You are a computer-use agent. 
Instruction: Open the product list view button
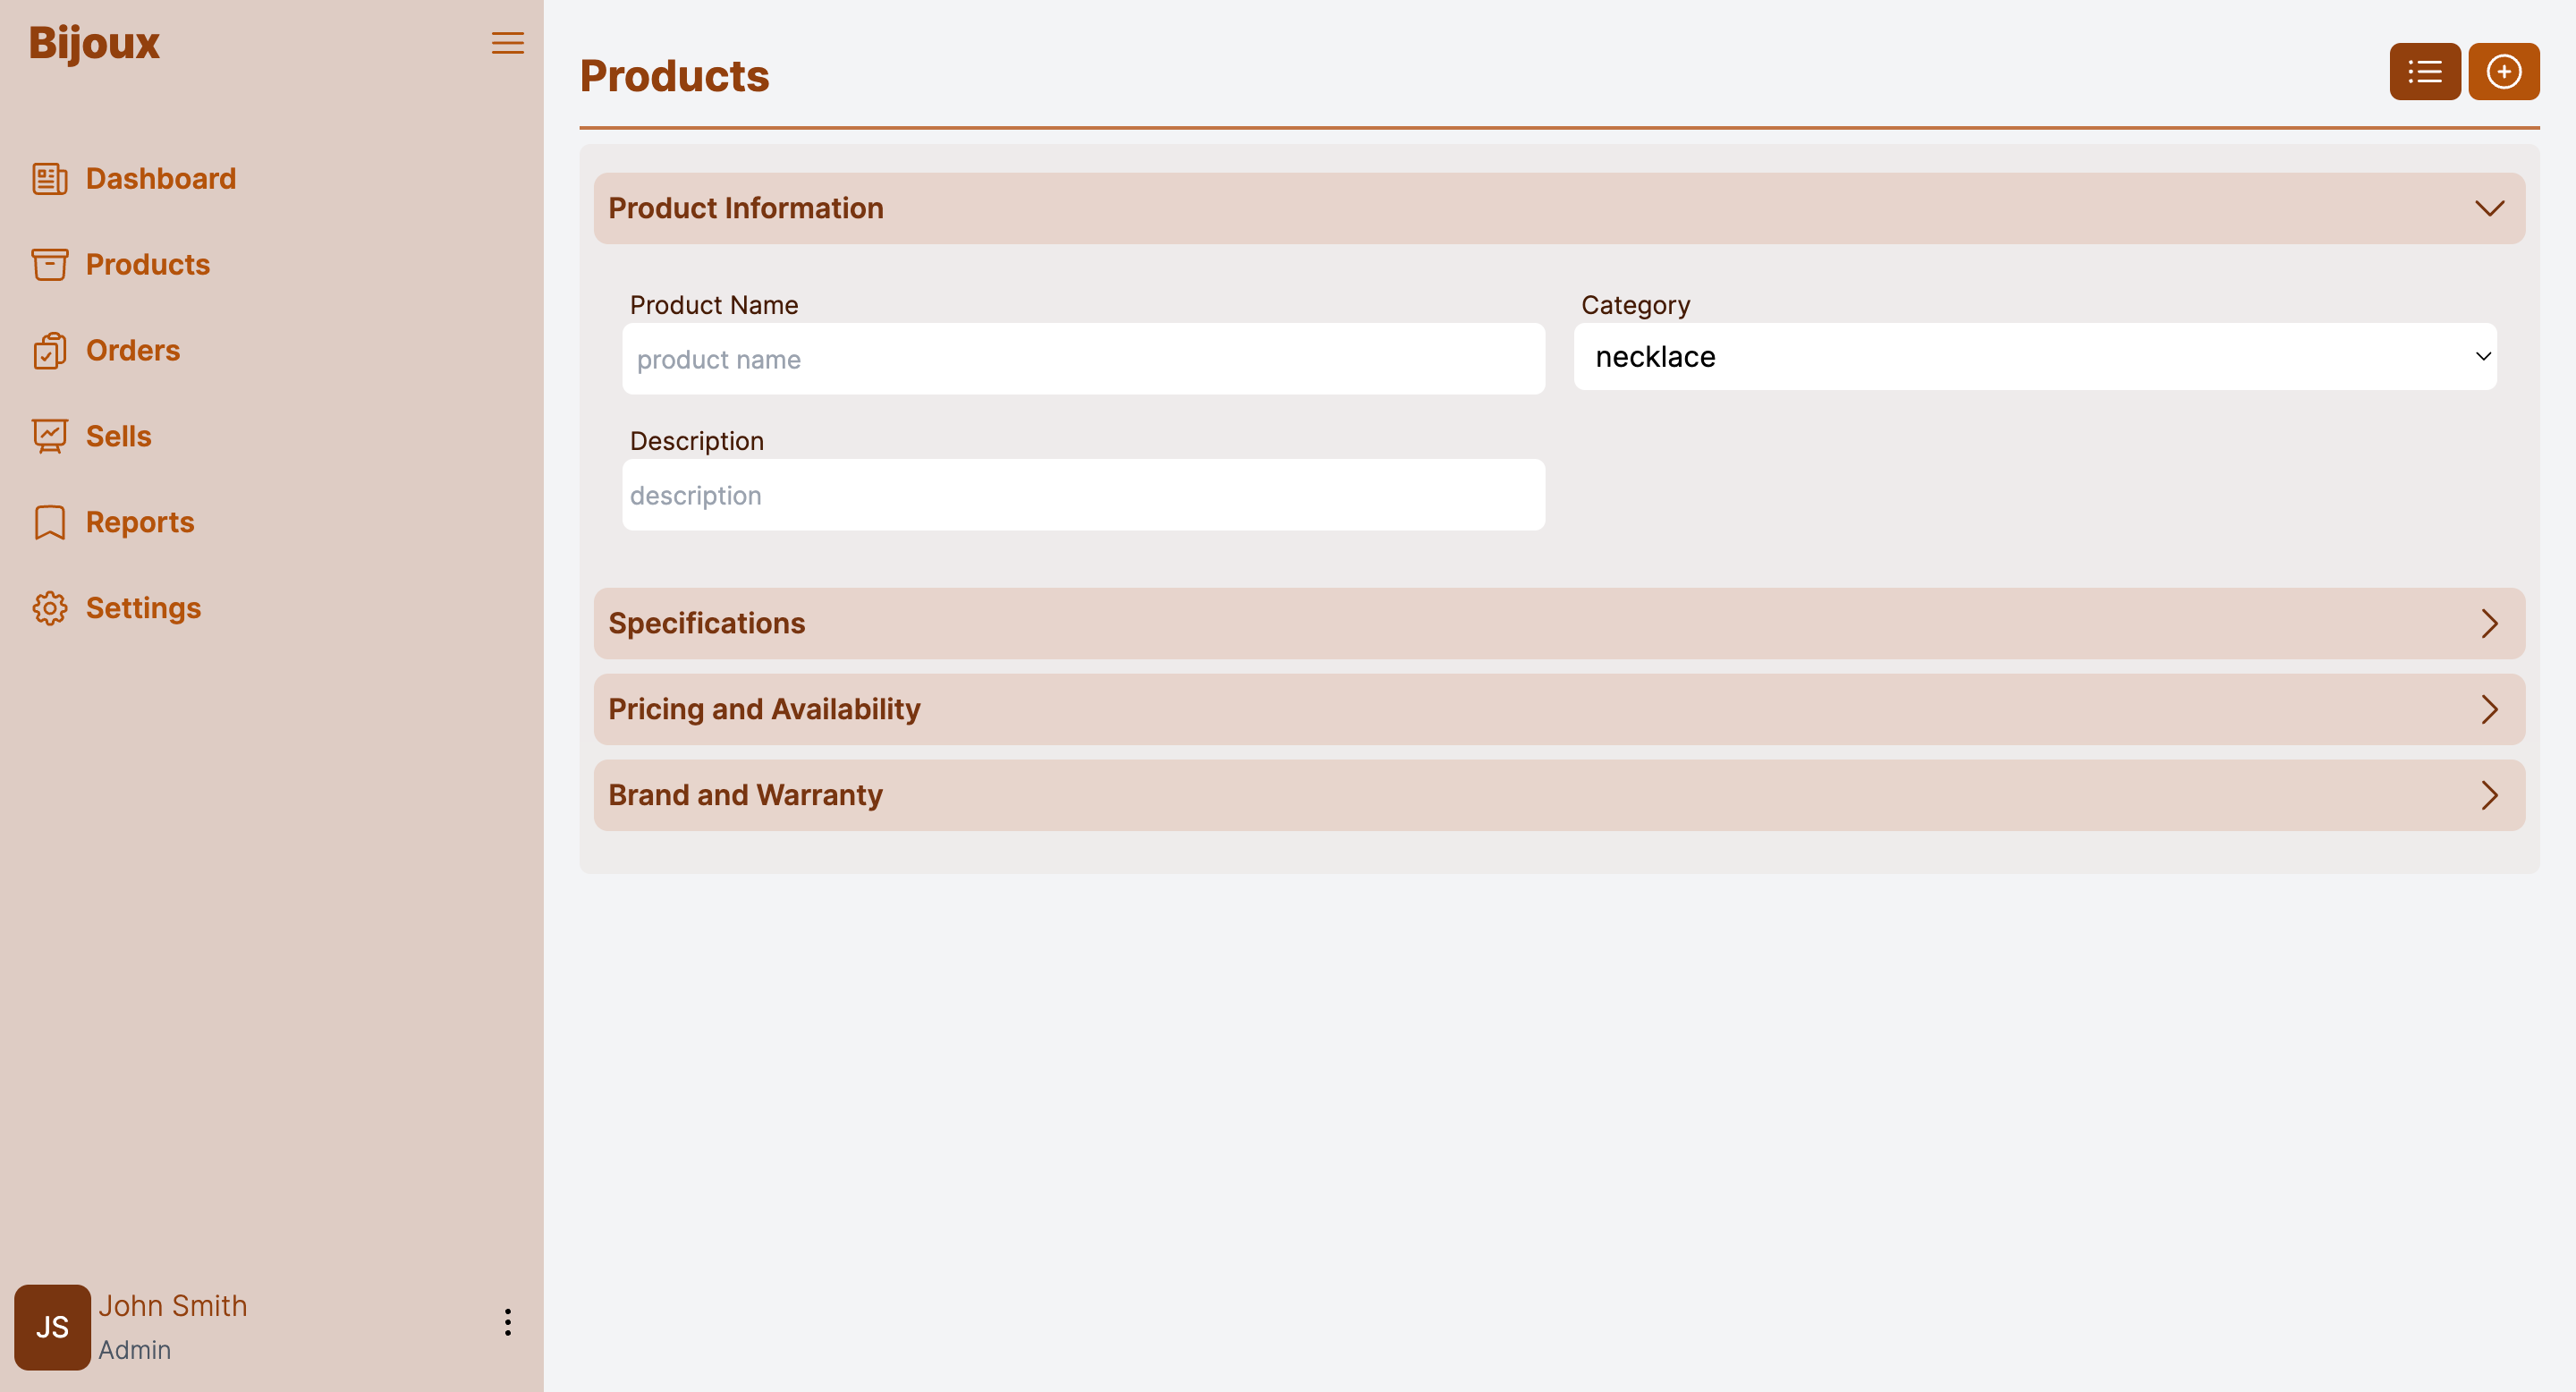coord(2424,72)
